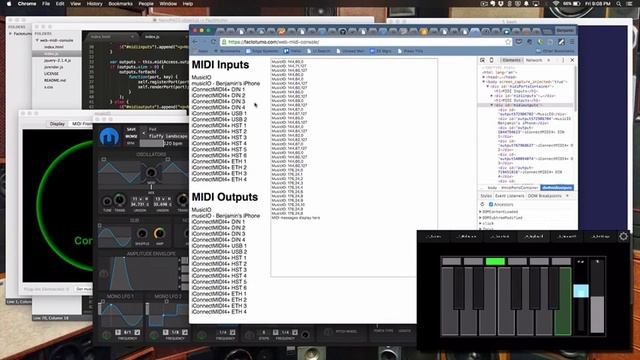Open Spotlight search in menu bar
The image size is (640, 360).
point(618,4)
